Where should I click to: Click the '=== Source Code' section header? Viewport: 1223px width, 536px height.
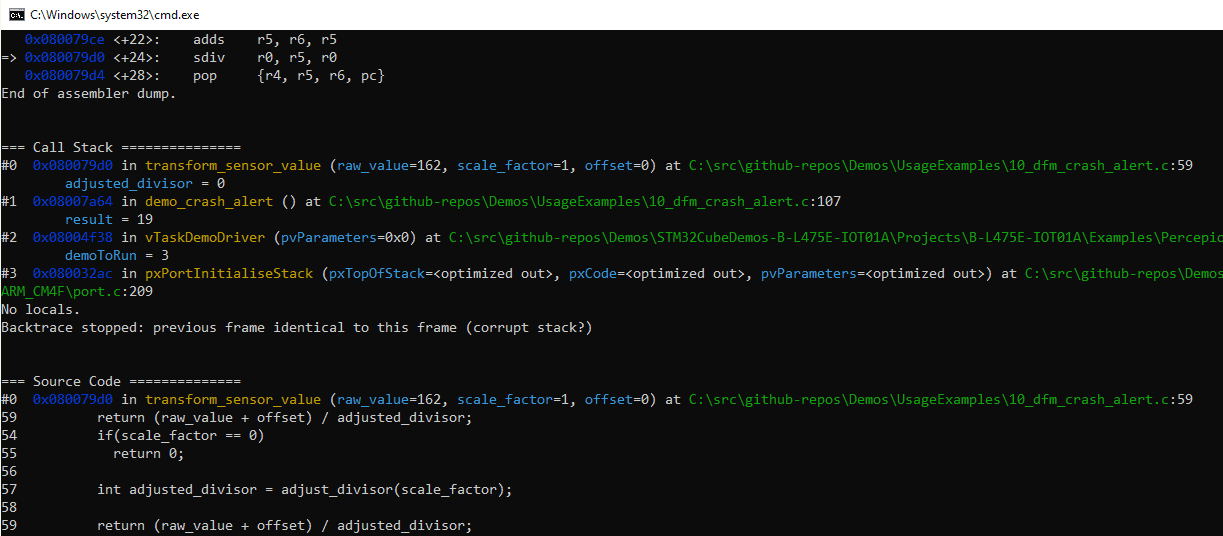pos(120,381)
